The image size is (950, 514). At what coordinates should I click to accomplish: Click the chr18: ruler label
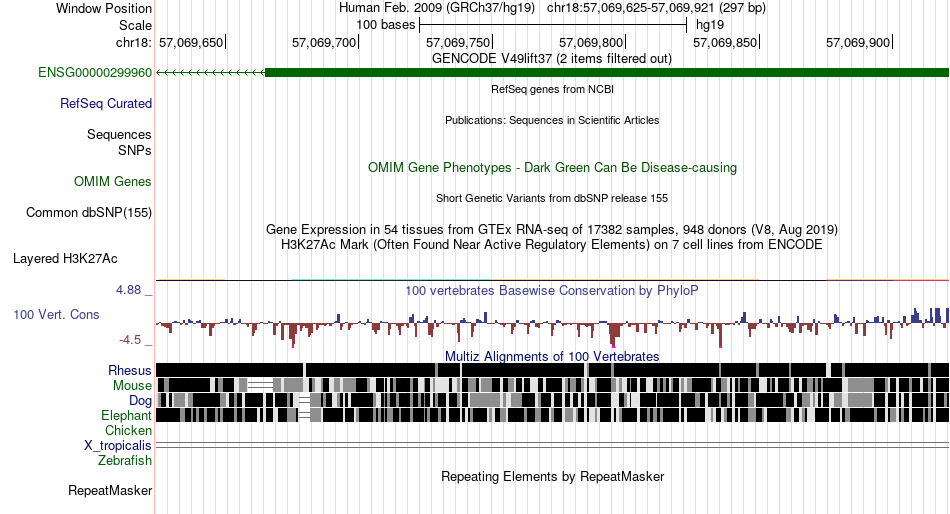pyautogui.click(x=133, y=42)
